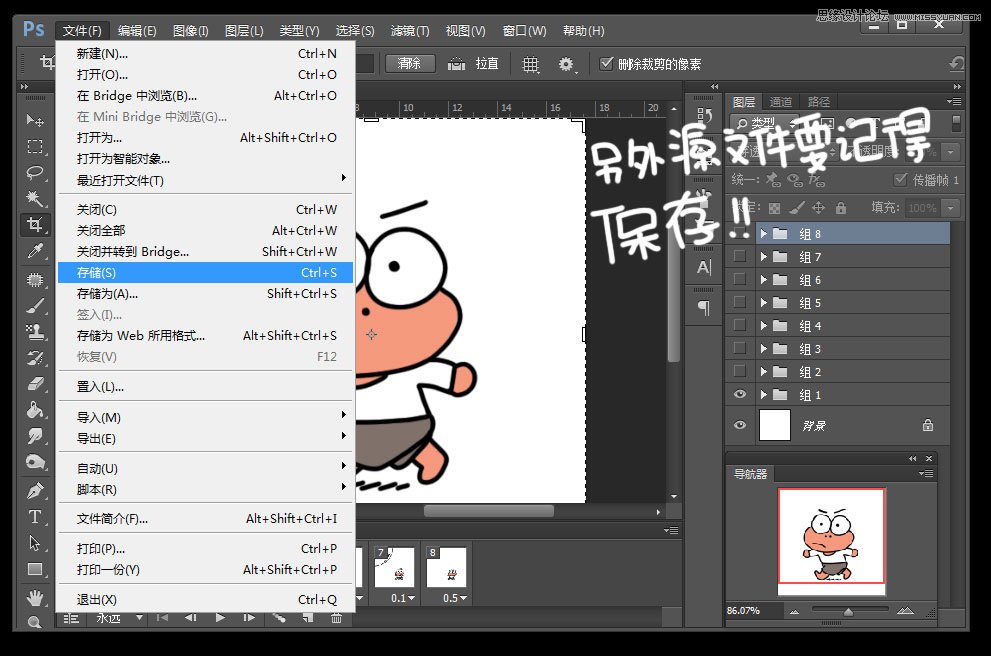This screenshot has height=656, width=991.
Task: Open 最近打开文件 submenu
Action: coord(205,180)
